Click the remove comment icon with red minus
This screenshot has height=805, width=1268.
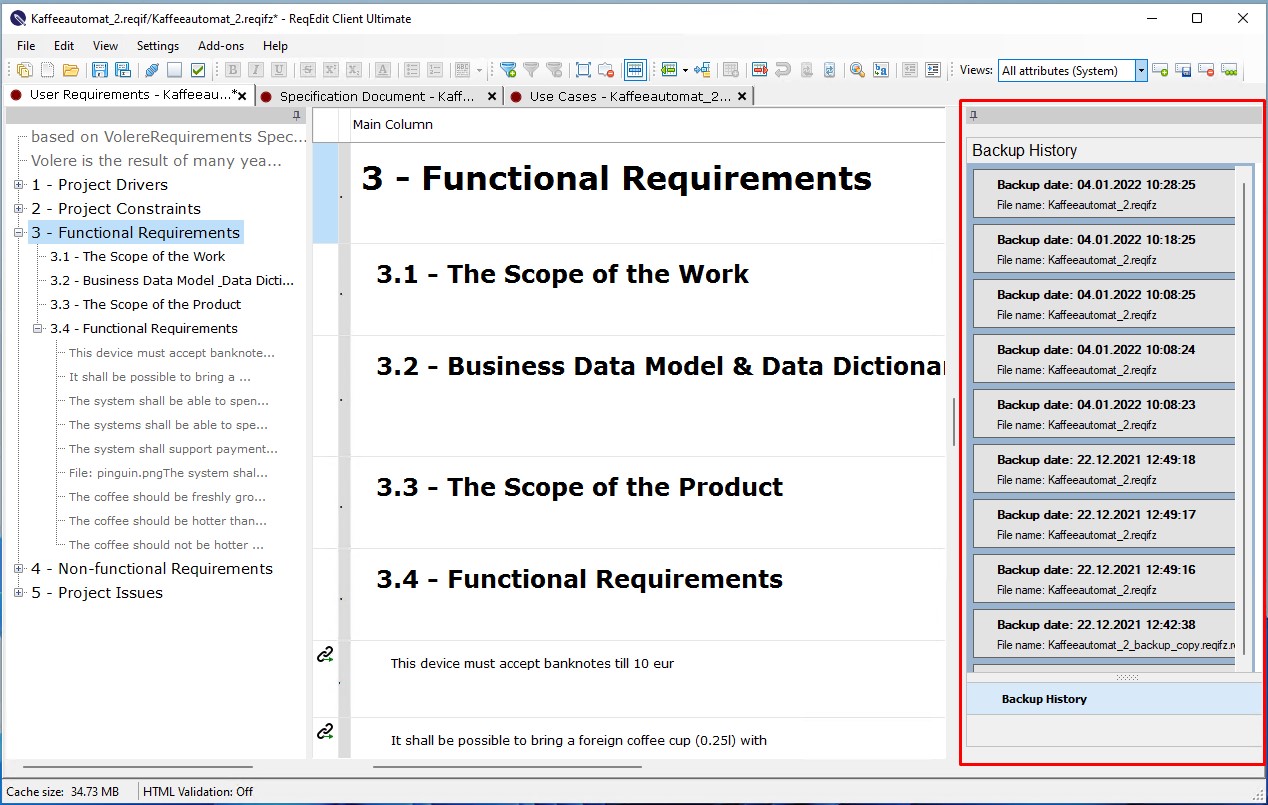pos(606,70)
